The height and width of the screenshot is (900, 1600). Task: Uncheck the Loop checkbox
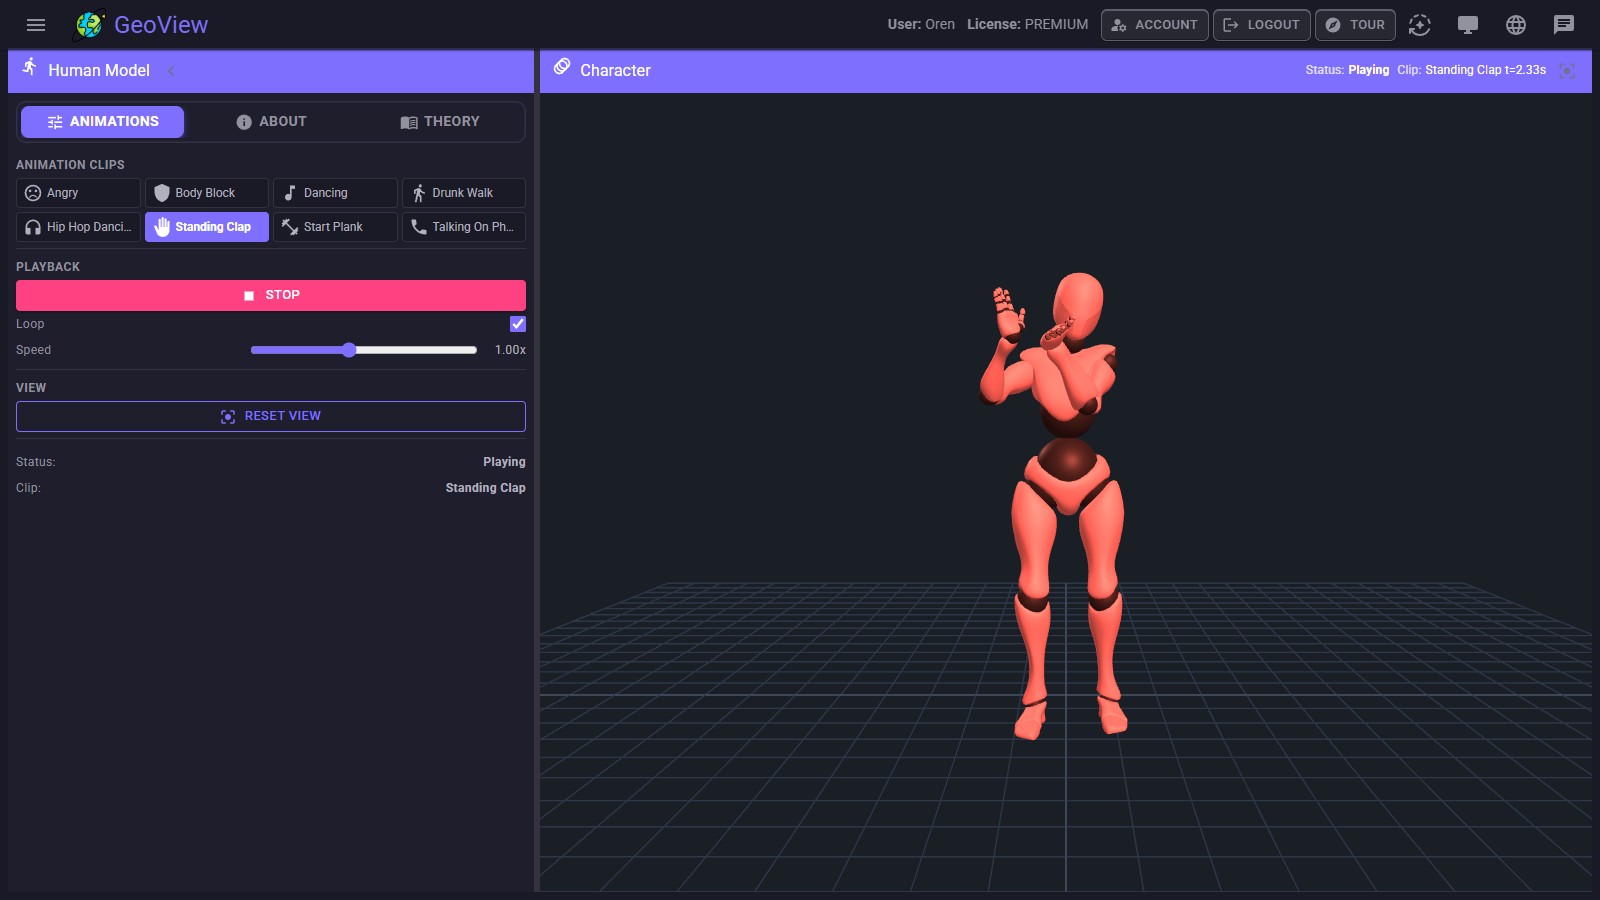pos(518,324)
